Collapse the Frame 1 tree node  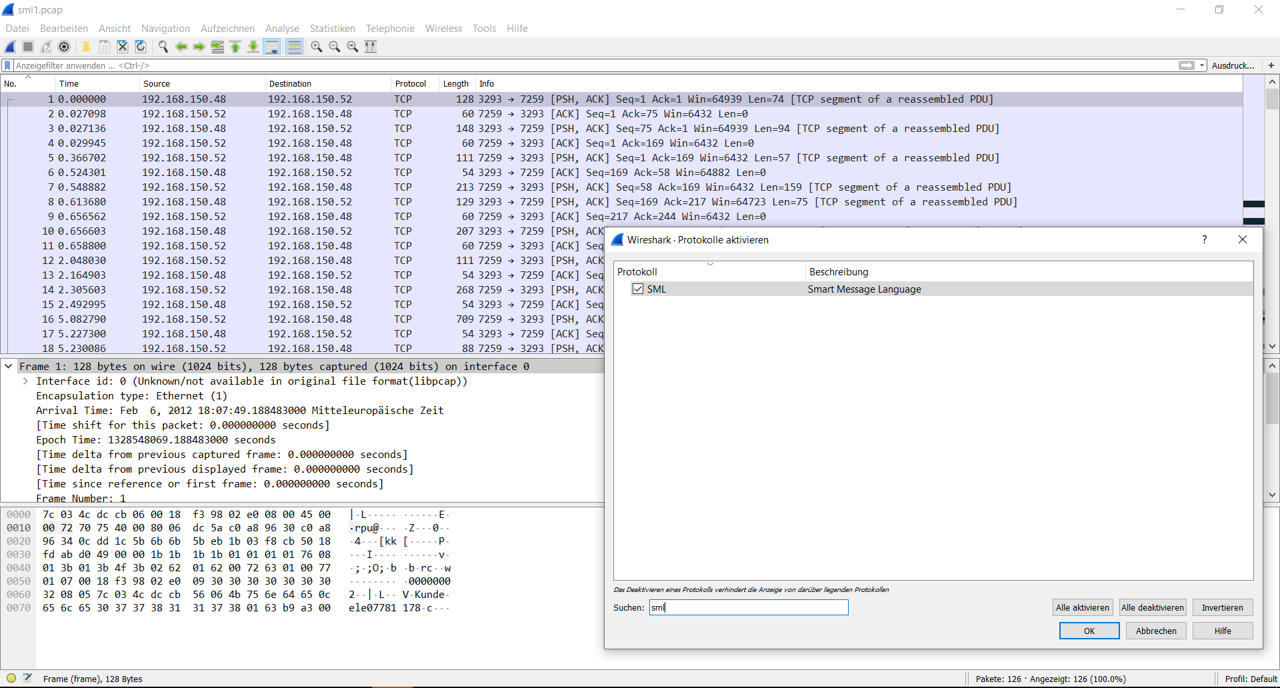(9, 366)
